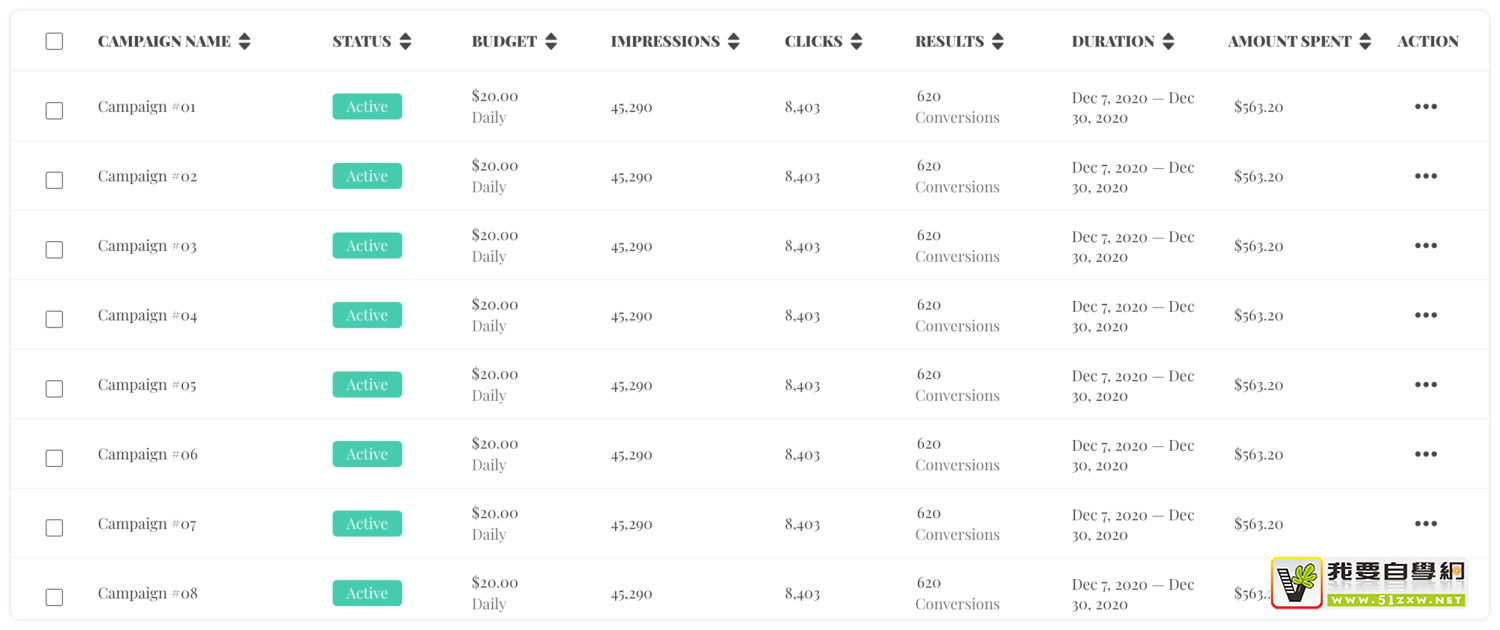The width and height of the screenshot is (1500, 630).
Task: Sort by Budget column arrows
Action: pyautogui.click(x=551, y=42)
